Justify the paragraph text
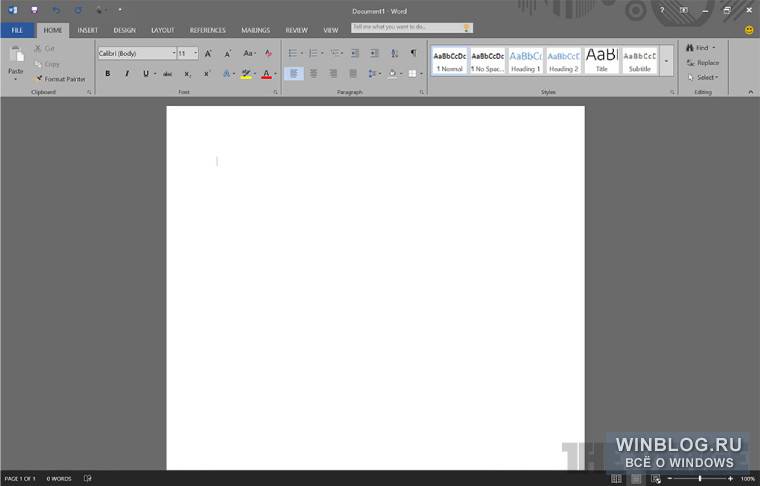The height and width of the screenshot is (486, 760). (353, 74)
